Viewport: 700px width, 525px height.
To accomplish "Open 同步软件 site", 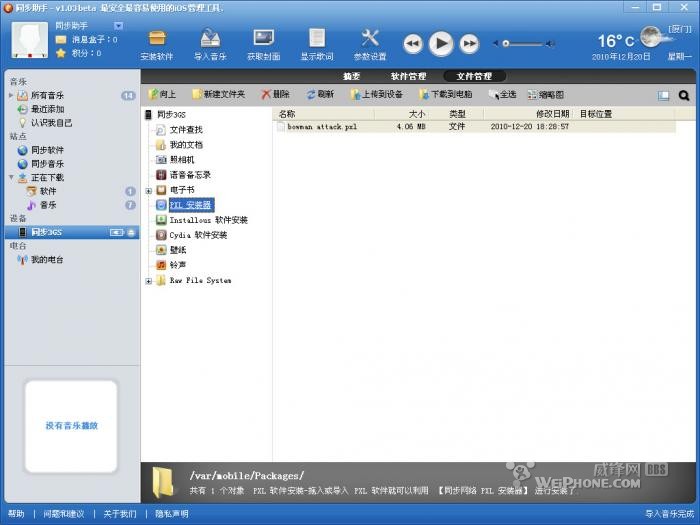I will (x=47, y=150).
